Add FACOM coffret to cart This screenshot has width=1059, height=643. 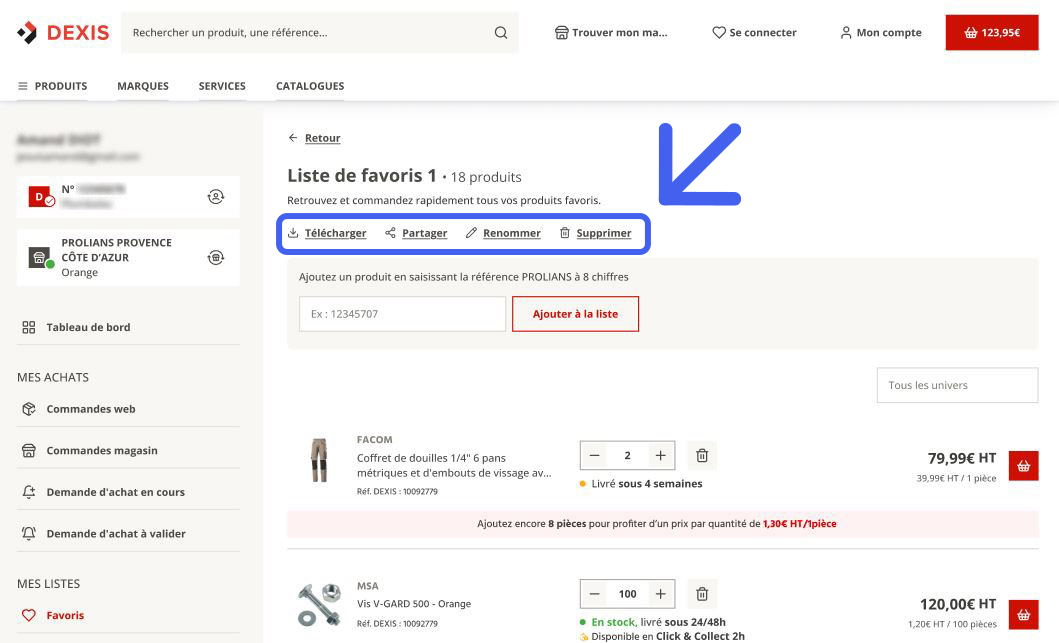[1023, 465]
